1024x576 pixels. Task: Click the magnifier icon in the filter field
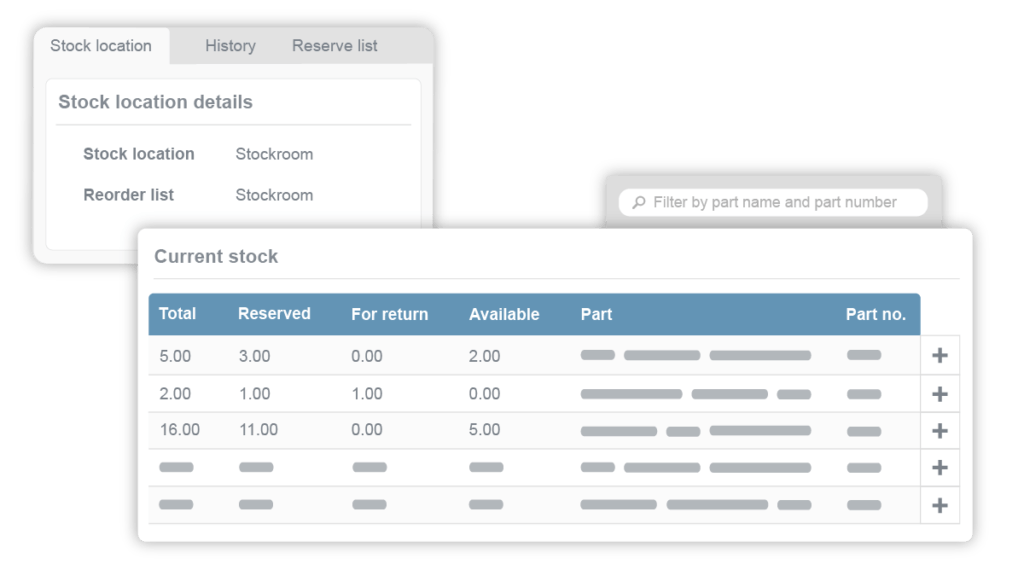click(x=639, y=202)
